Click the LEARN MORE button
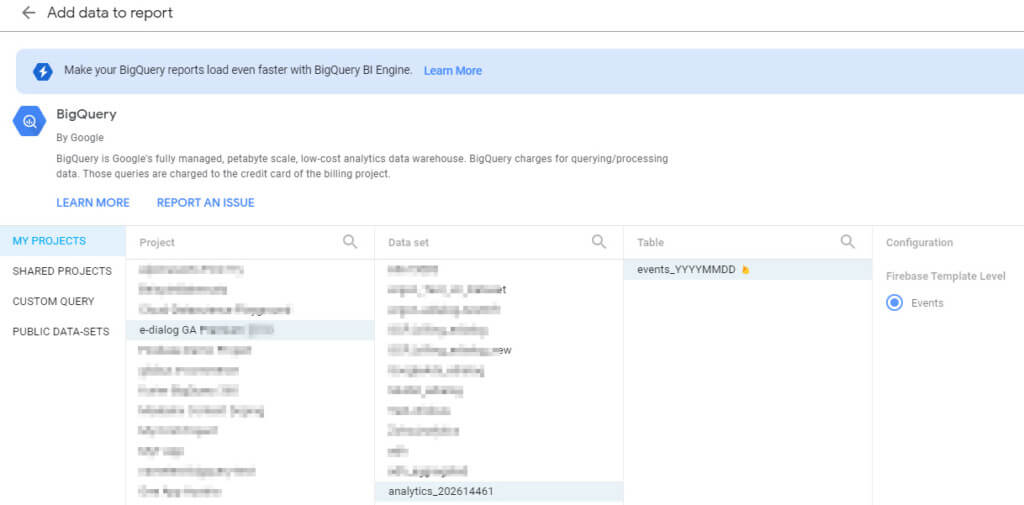Image resolution: width=1024 pixels, height=505 pixels. click(x=93, y=202)
